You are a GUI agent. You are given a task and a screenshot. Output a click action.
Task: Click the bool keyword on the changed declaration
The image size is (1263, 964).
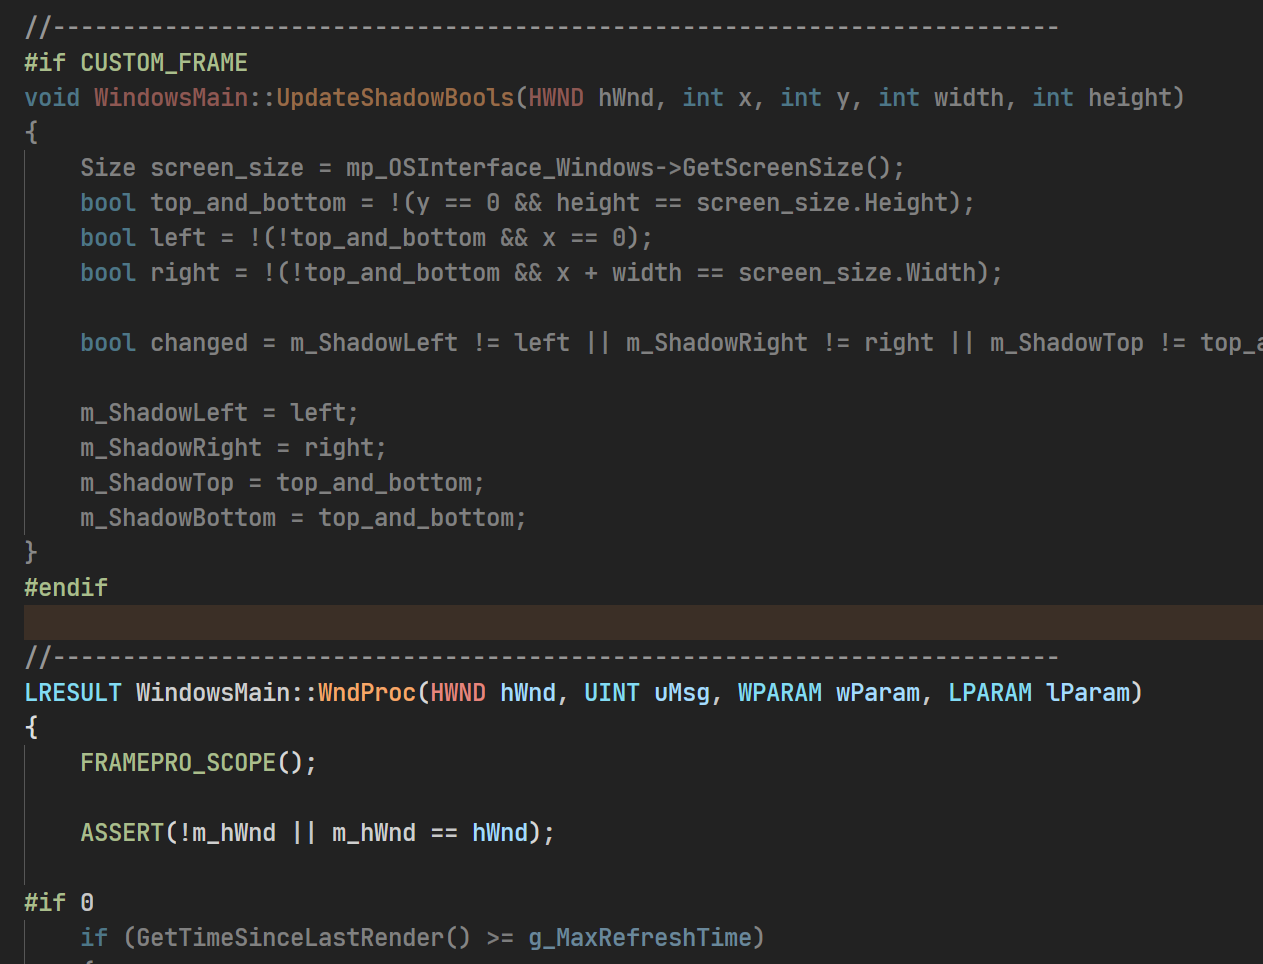pos(107,342)
